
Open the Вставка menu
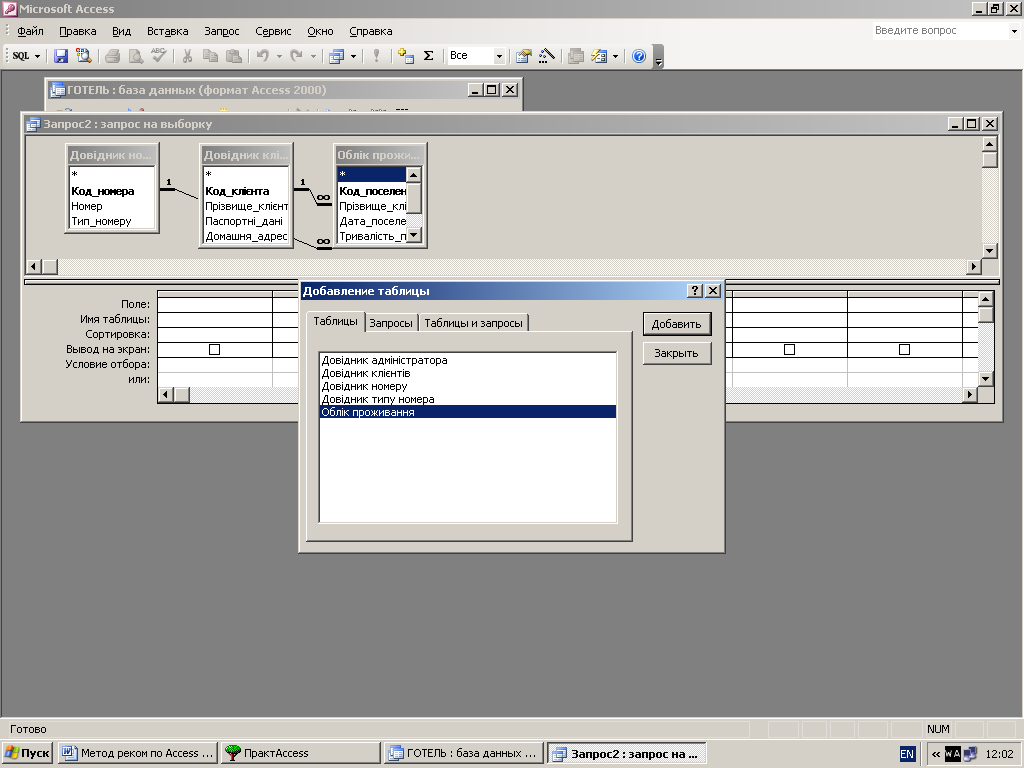(167, 31)
